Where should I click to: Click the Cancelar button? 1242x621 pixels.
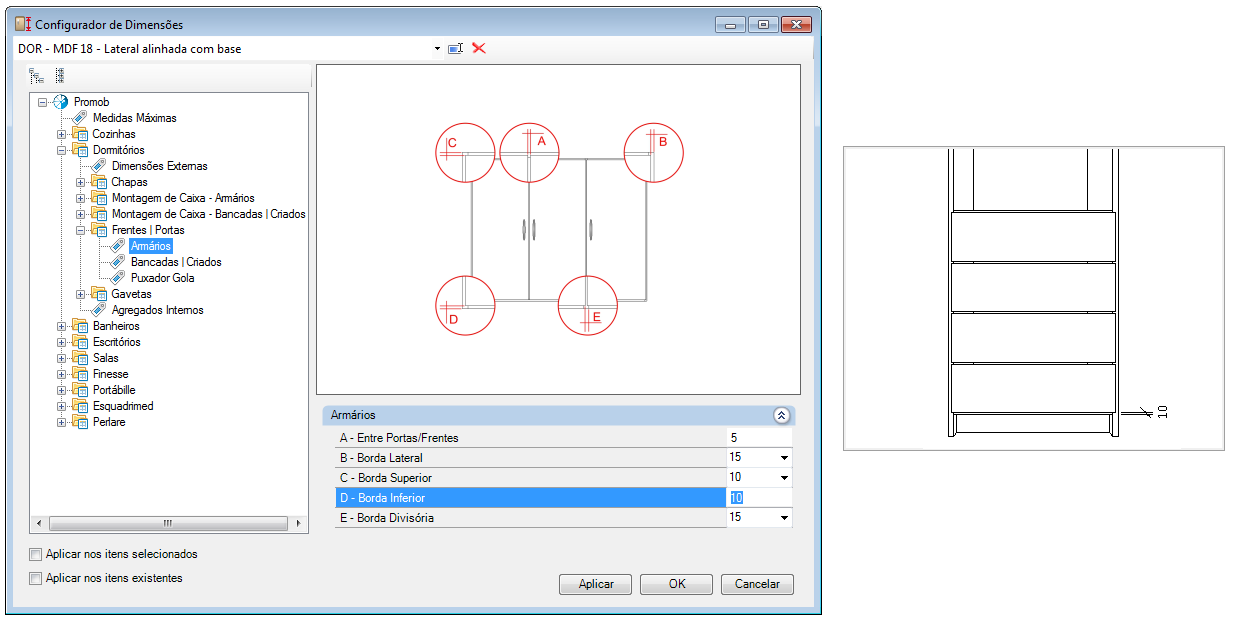point(757,584)
